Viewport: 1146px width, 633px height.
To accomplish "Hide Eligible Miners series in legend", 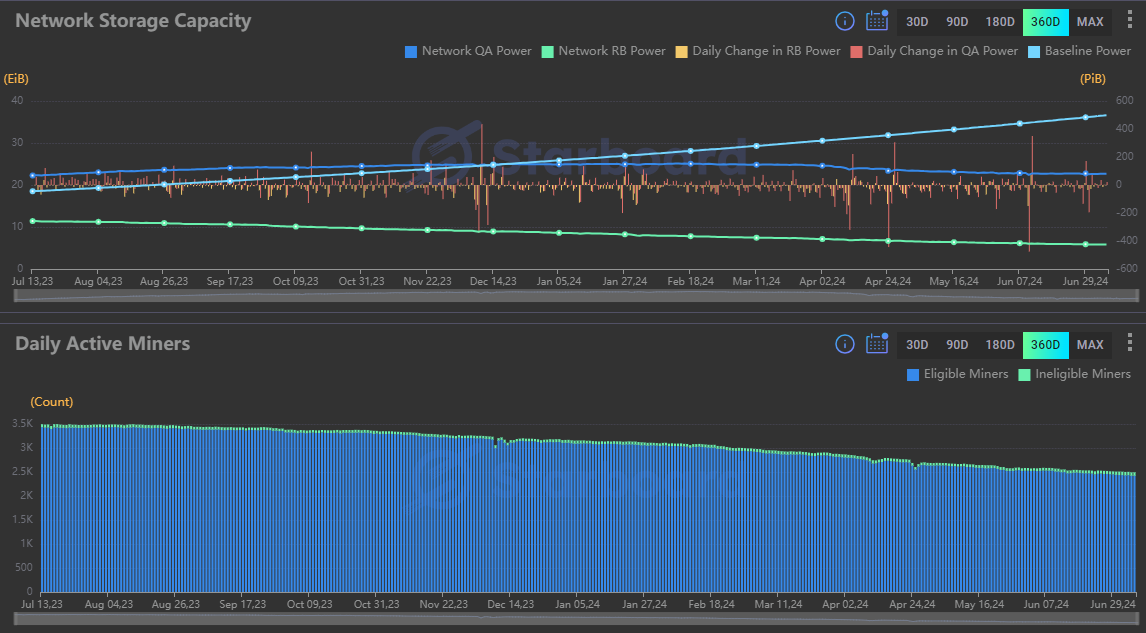I will pyautogui.click(x=957, y=374).
